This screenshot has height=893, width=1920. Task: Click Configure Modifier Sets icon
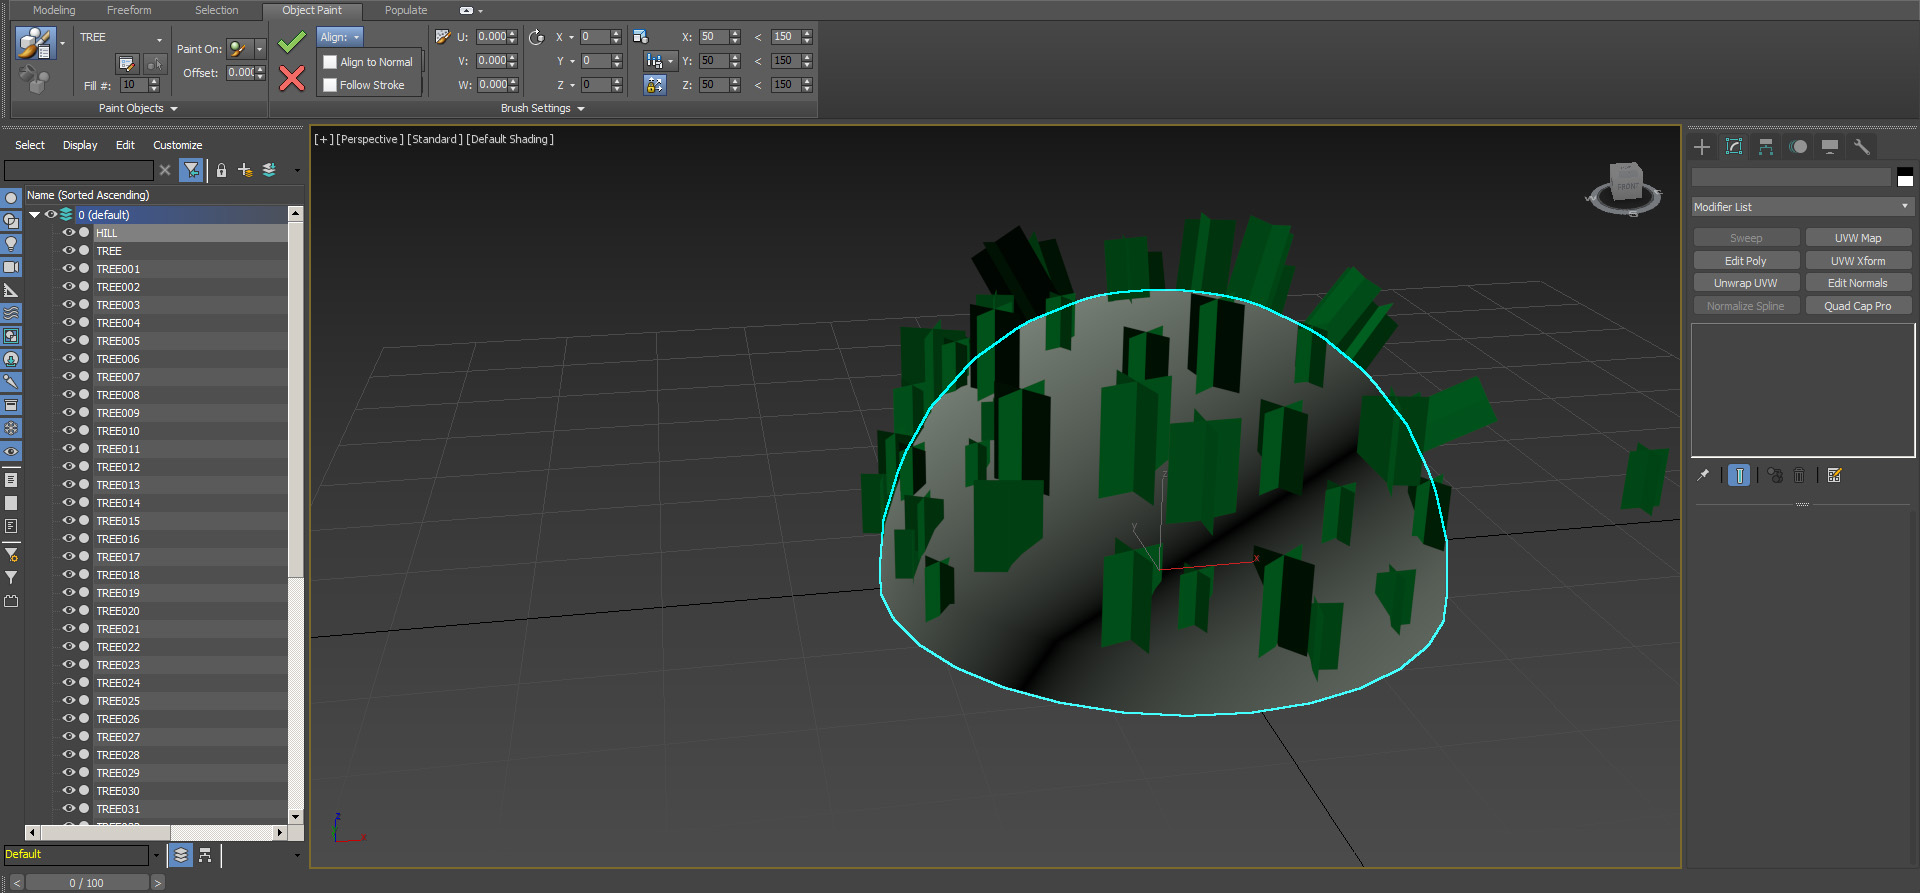pyautogui.click(x=1834, y=476)
